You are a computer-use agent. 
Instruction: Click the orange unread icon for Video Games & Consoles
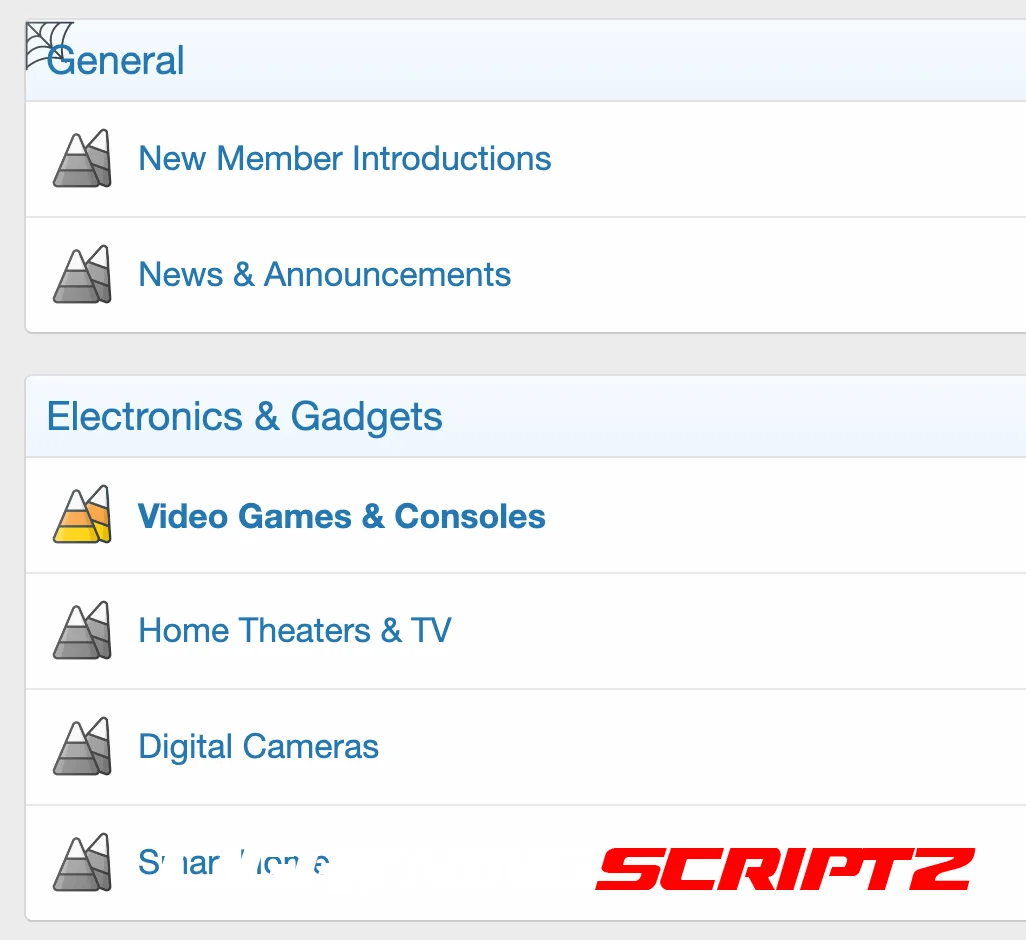[82, 516]
